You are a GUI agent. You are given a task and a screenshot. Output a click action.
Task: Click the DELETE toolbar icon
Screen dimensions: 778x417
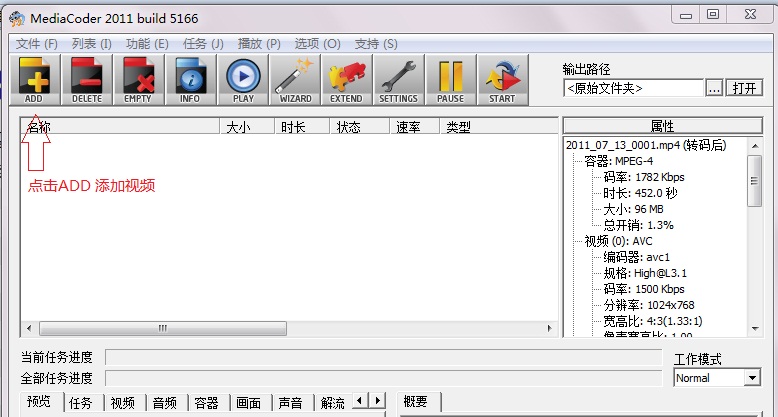(x=87, y=80)
